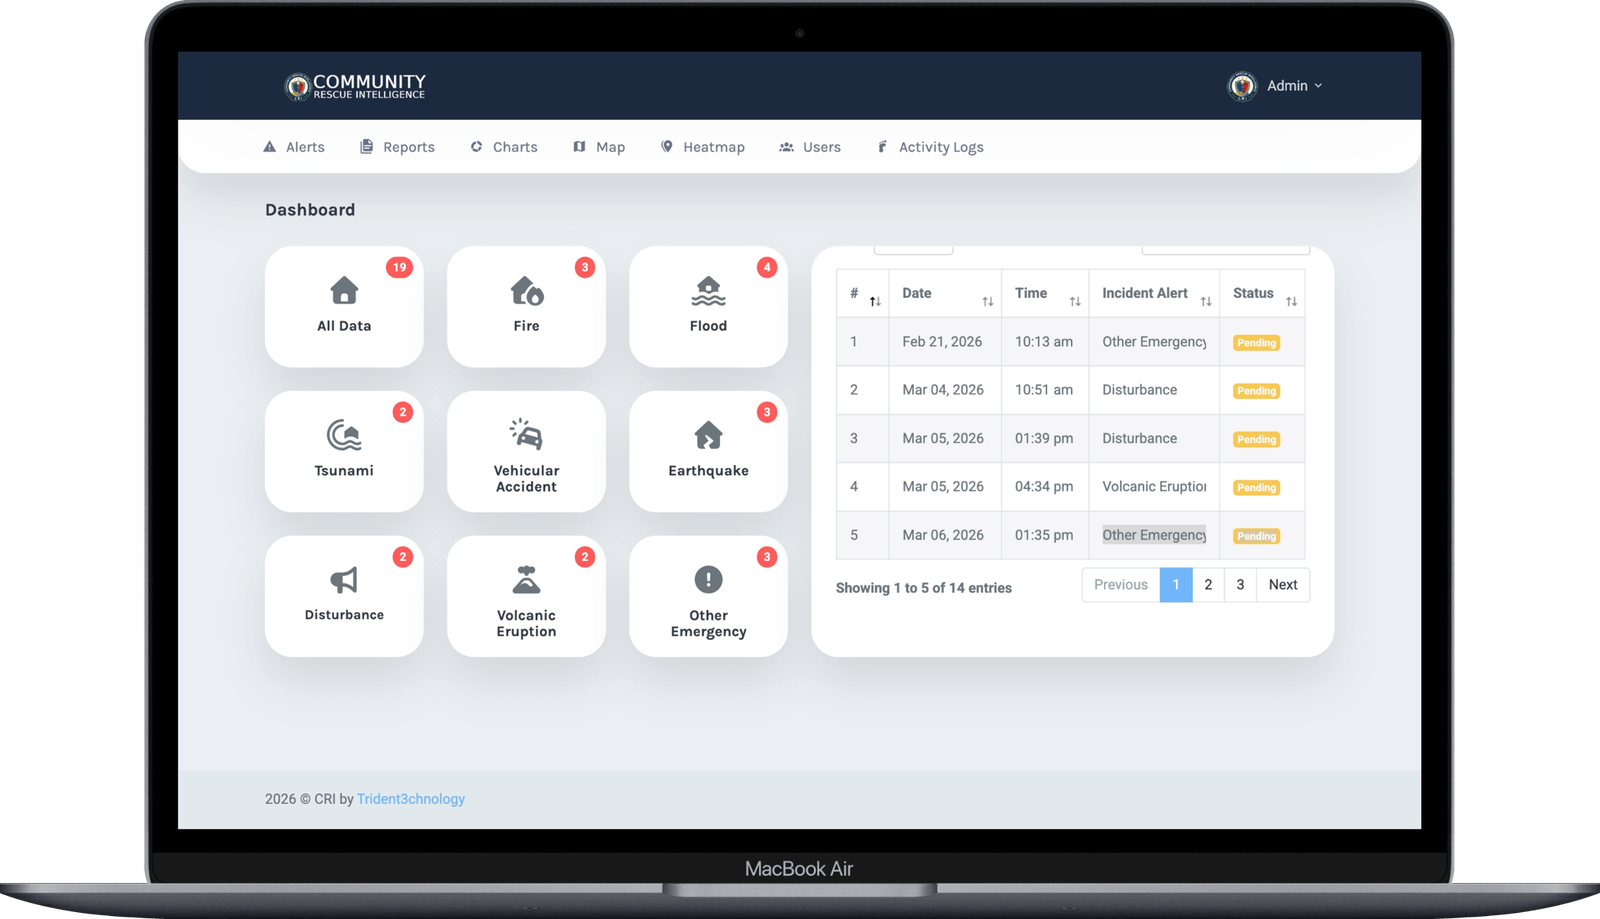Click the 10:51 am time cell
This screenshot has height=919, width=1600.
(x=1045, y=390)
